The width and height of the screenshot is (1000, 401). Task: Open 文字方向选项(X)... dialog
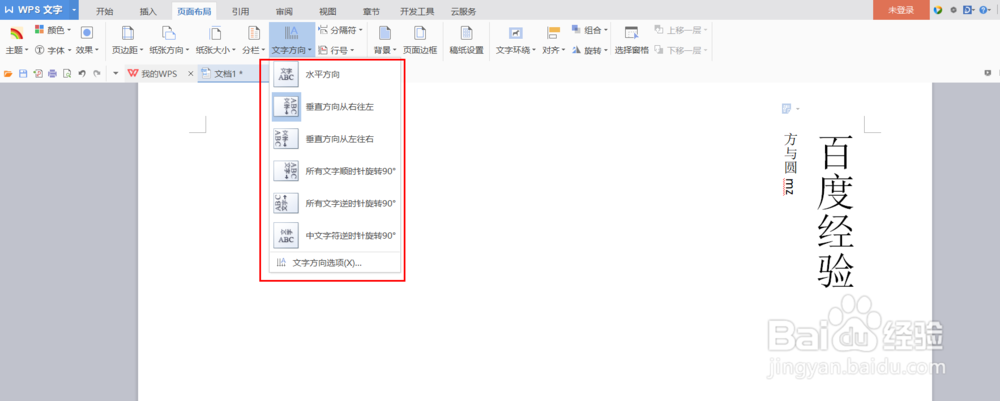coord(335,263)
